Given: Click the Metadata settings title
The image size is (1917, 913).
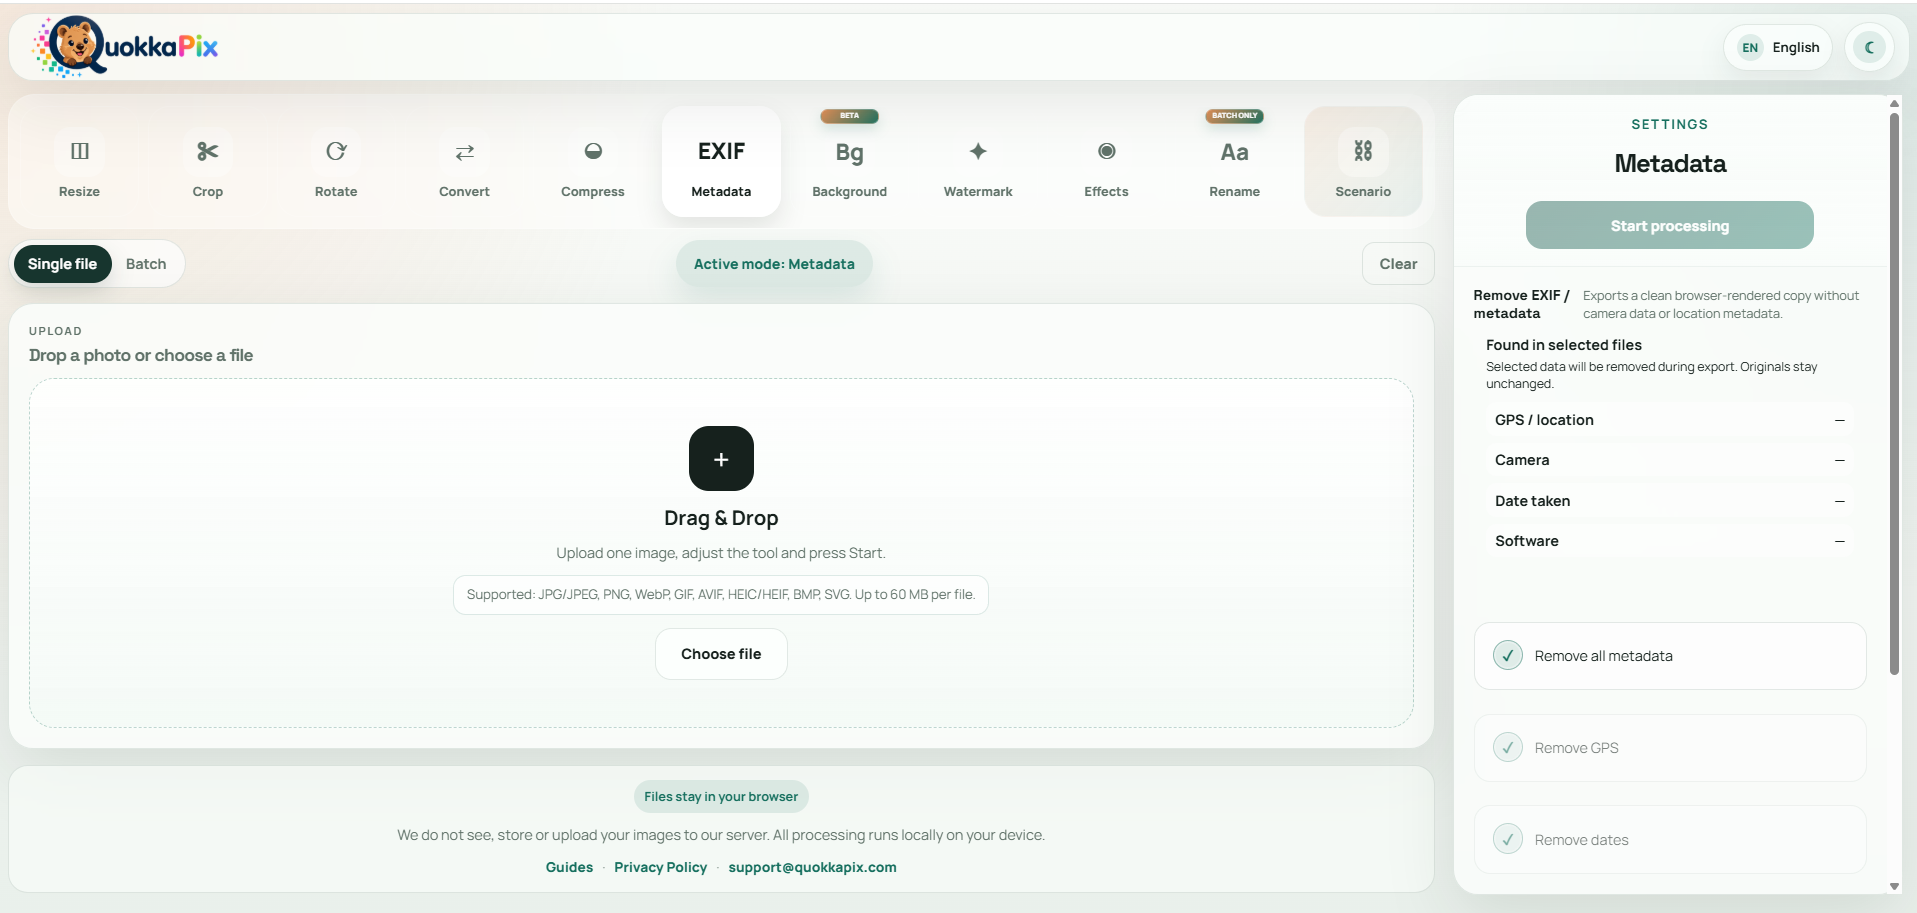Looking at the screenshot, I should click(x=1670, y=163).
